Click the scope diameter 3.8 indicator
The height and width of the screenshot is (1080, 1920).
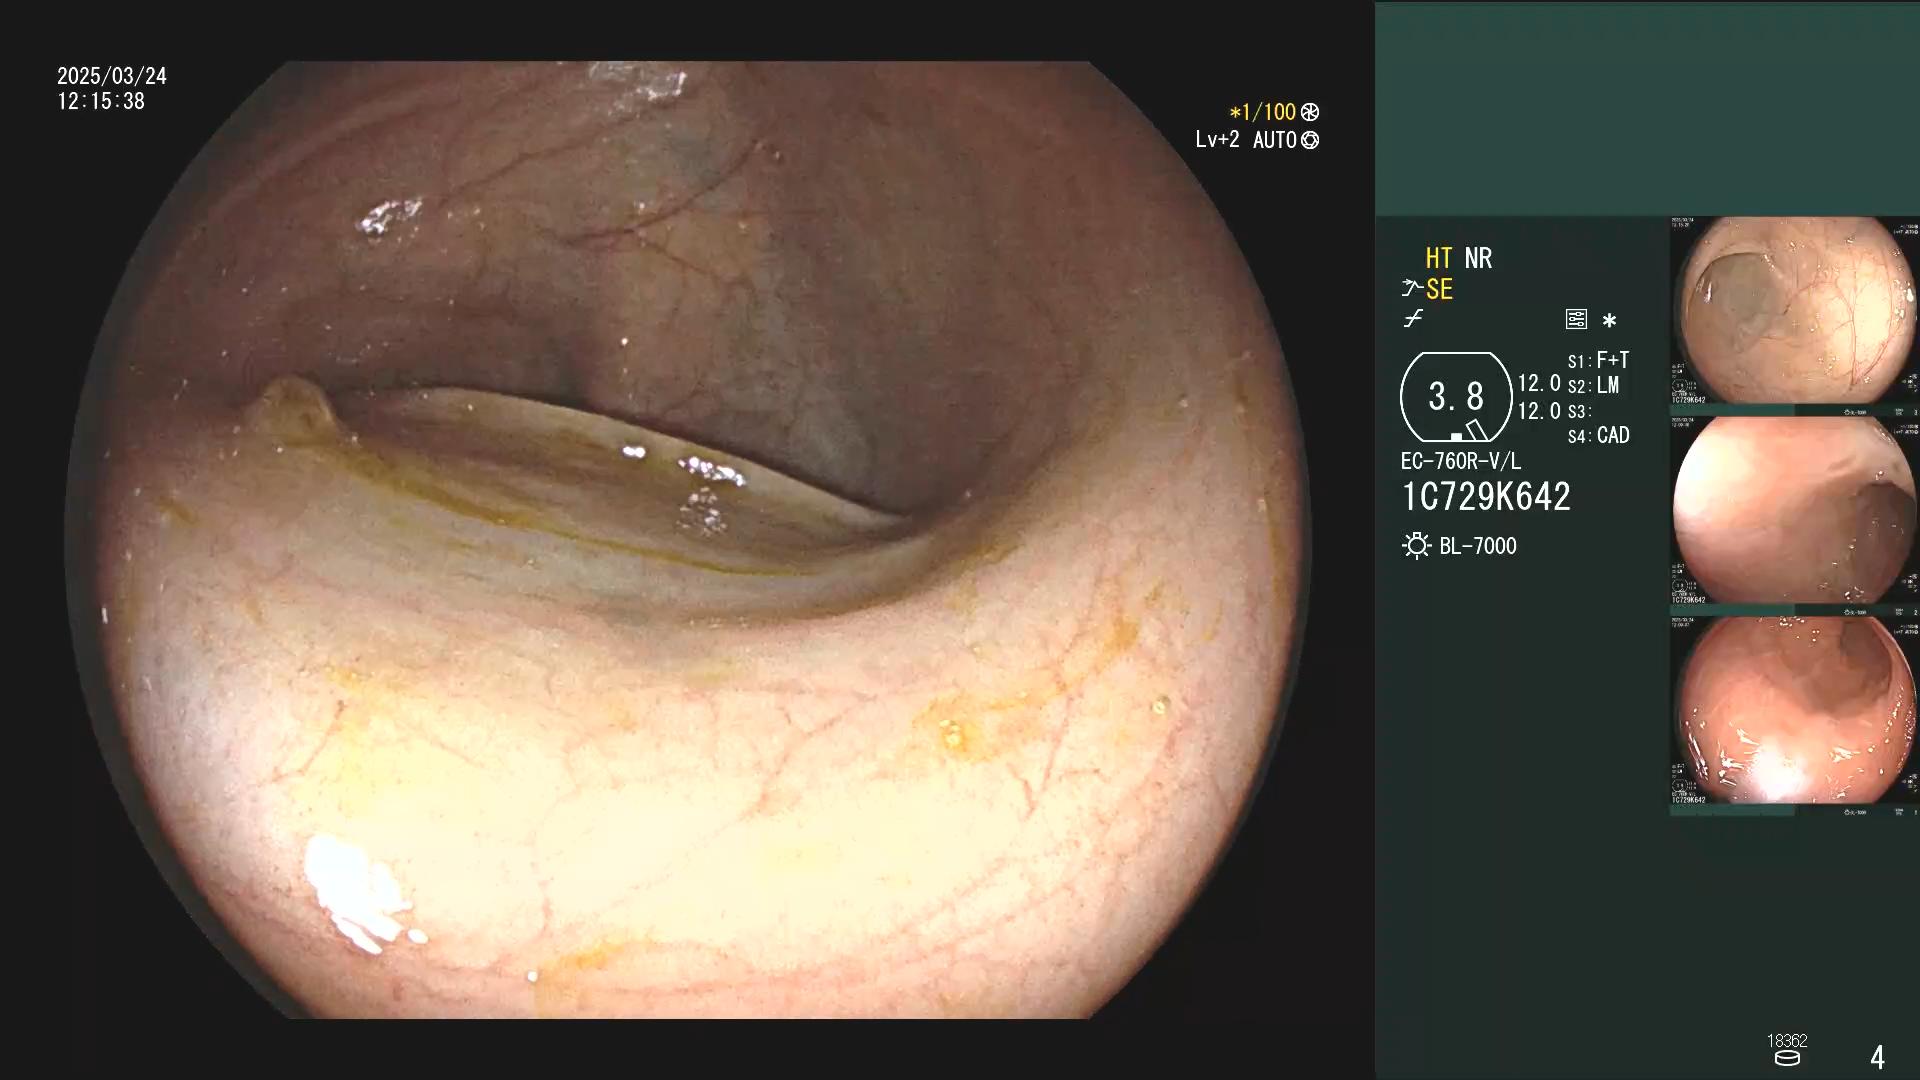click(1456, 397)
